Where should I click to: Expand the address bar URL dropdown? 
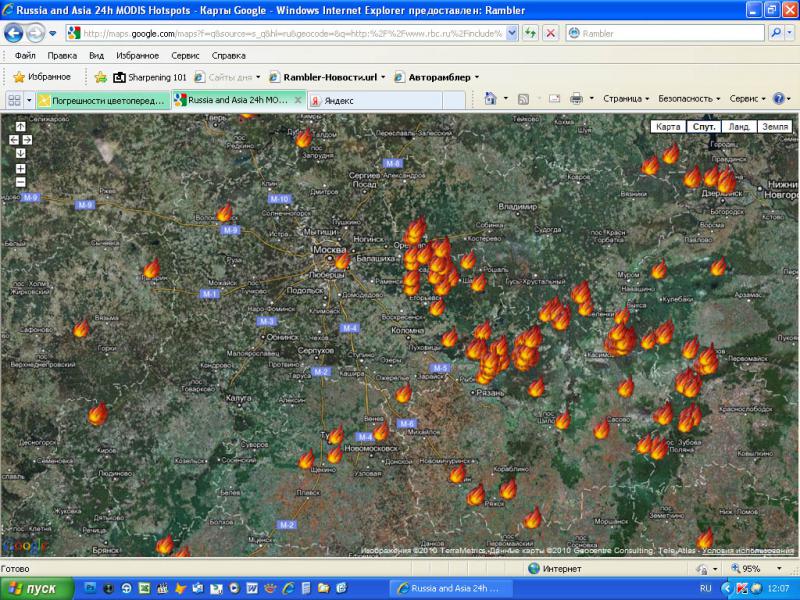pyautogui.click(x=512, y=34)
